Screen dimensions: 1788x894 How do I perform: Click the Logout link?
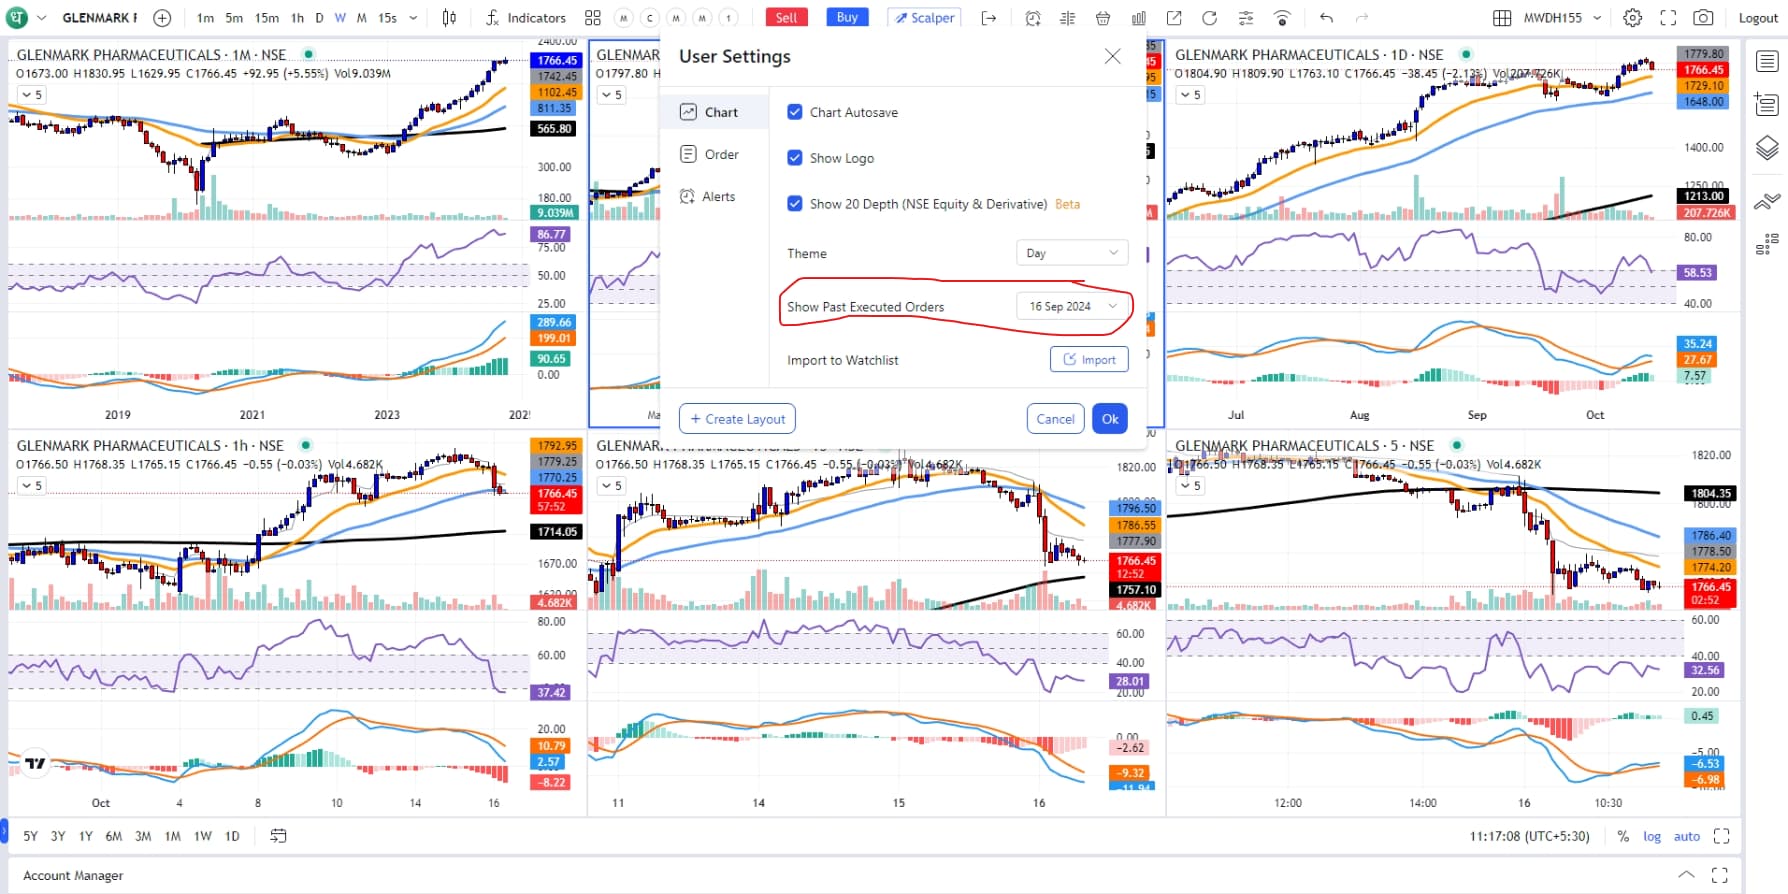pyautogui.click(x=1758, y=18)
